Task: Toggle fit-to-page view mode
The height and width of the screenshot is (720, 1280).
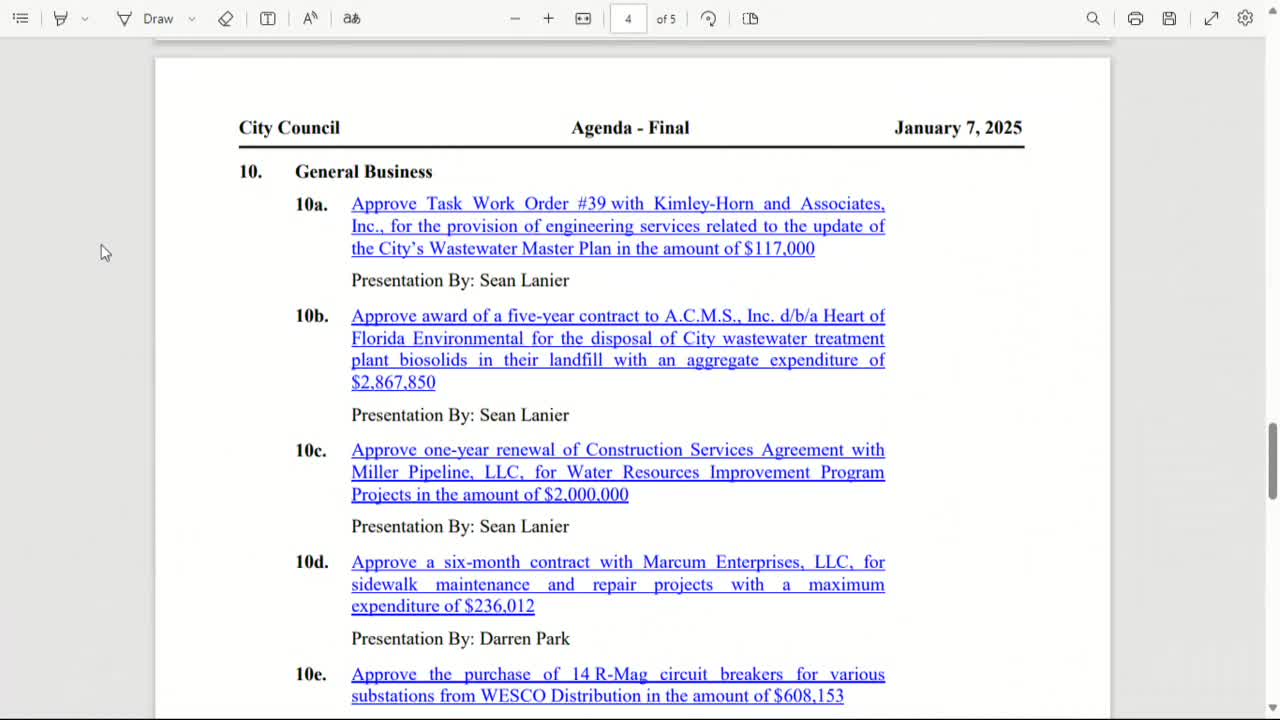Action: 583,18
